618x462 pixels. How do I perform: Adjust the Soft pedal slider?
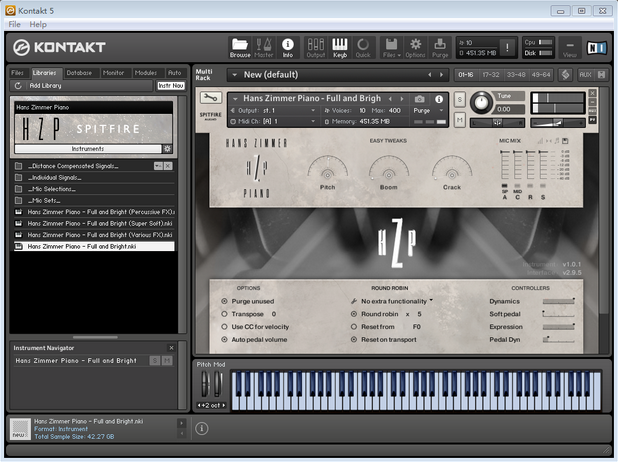coord(558,314)
